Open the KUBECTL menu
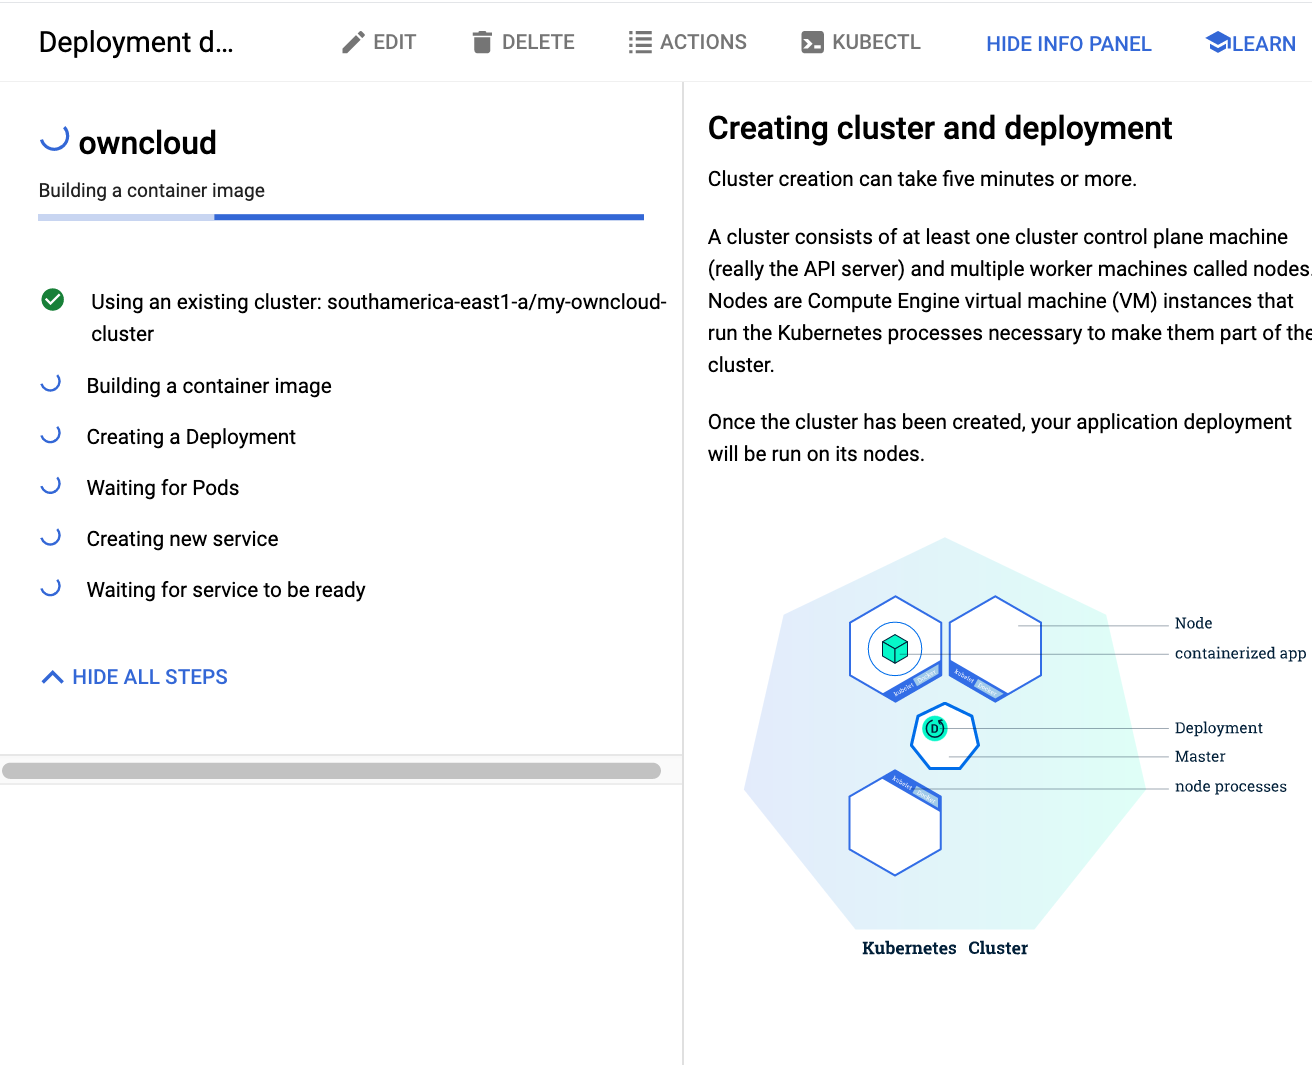 [x=876, y=42]
